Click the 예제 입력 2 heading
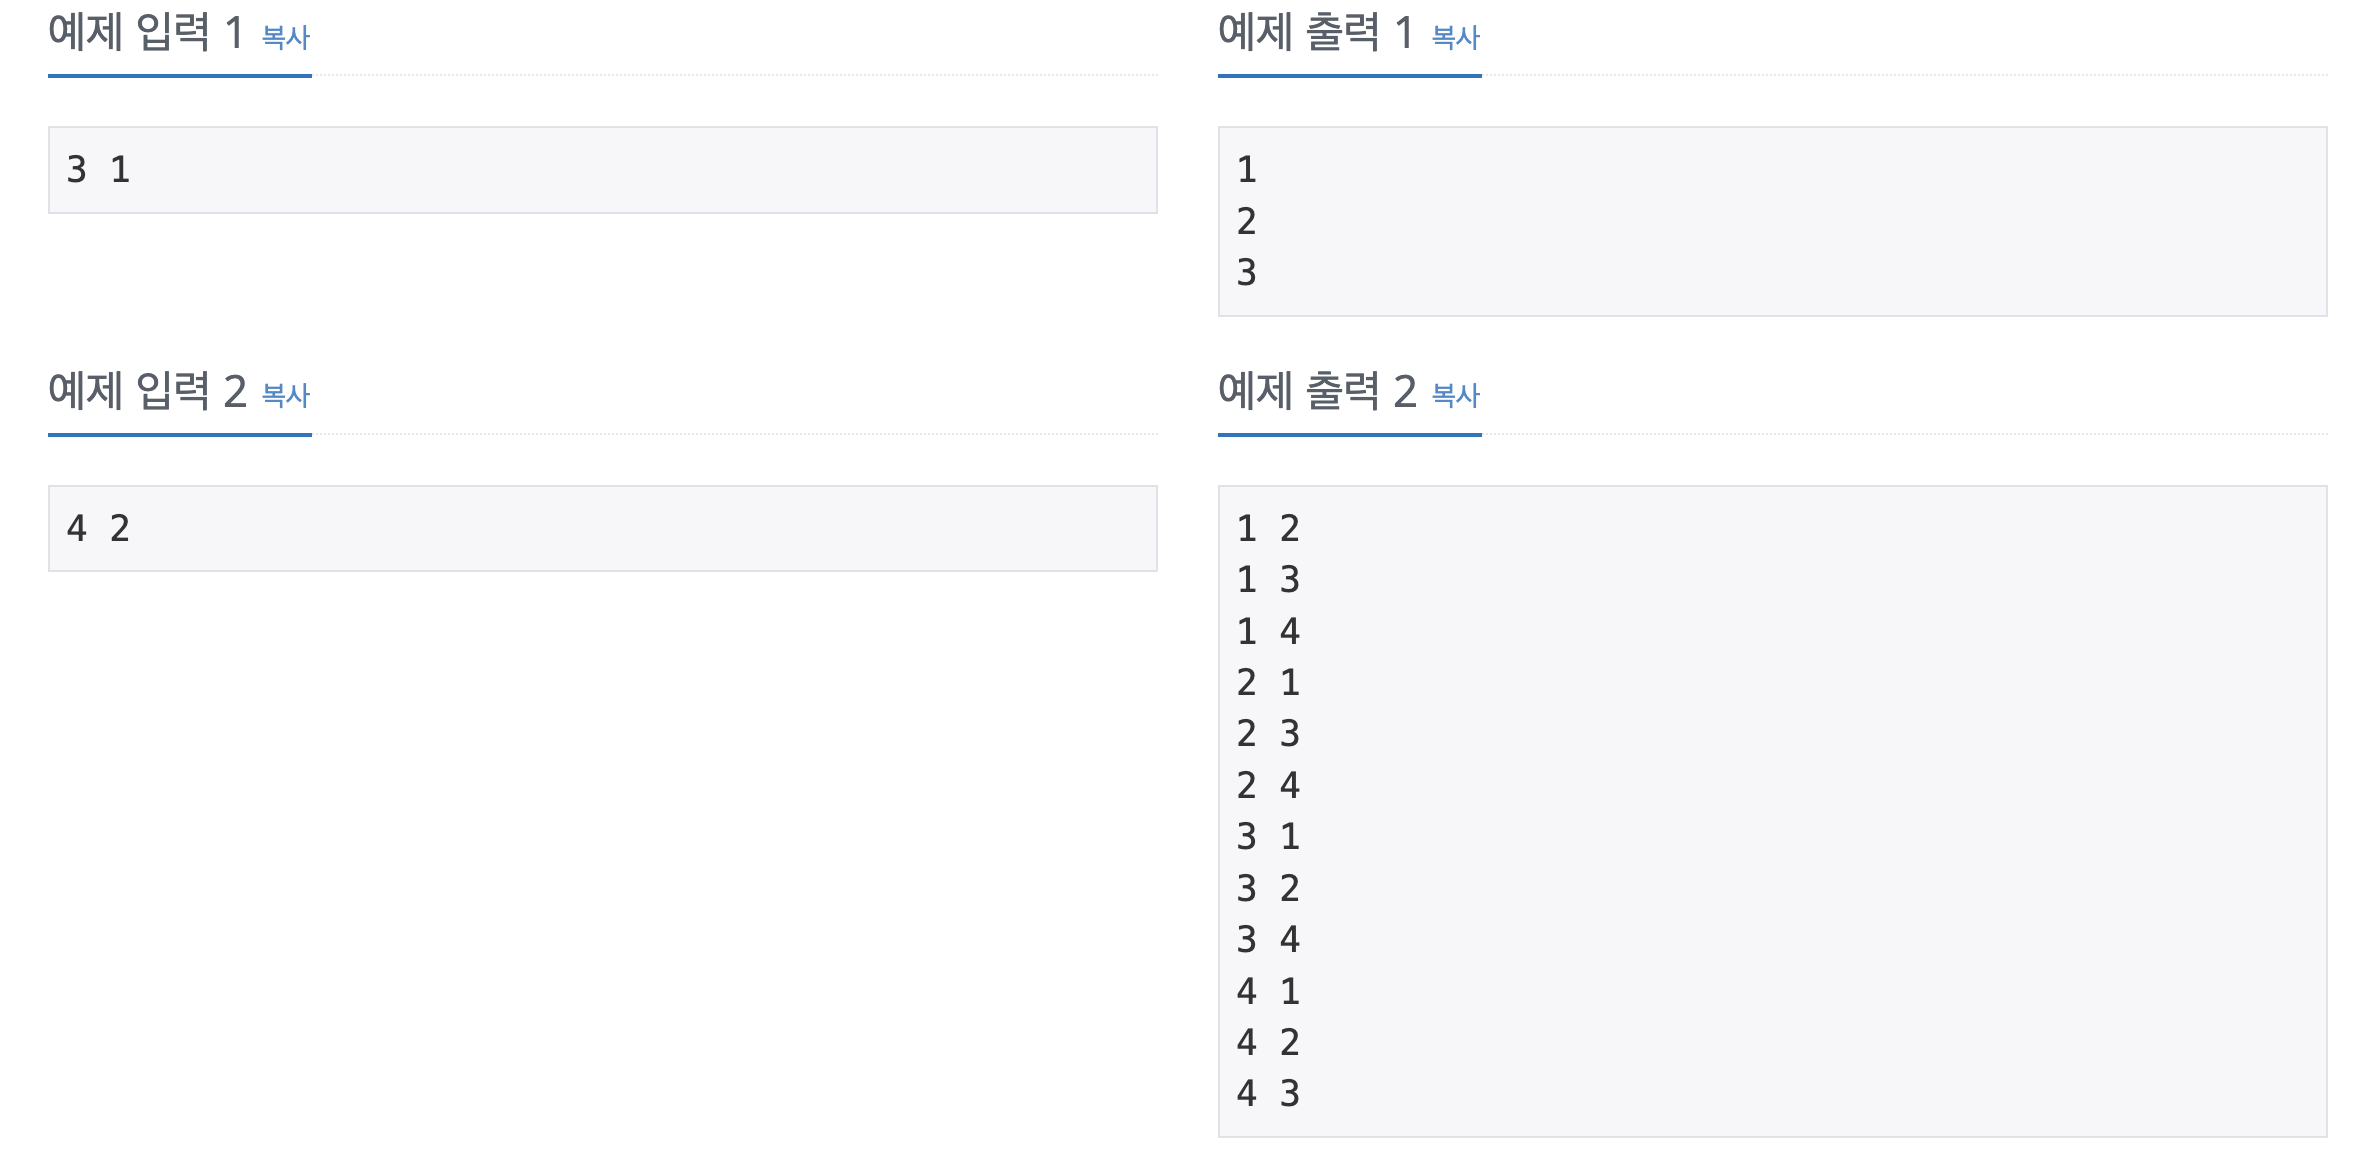This screenshot has width=2376, height=1176. pos(147,391)
